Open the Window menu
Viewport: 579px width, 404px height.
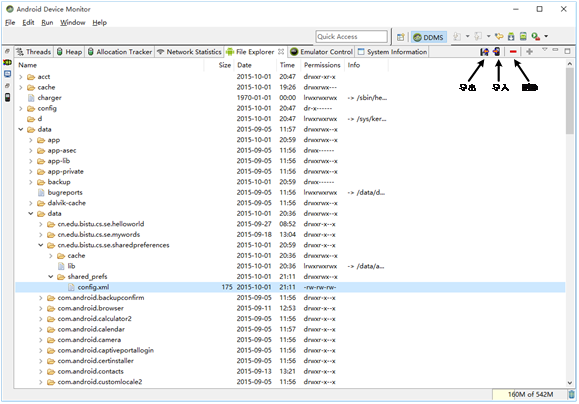(x=73, y=23)
